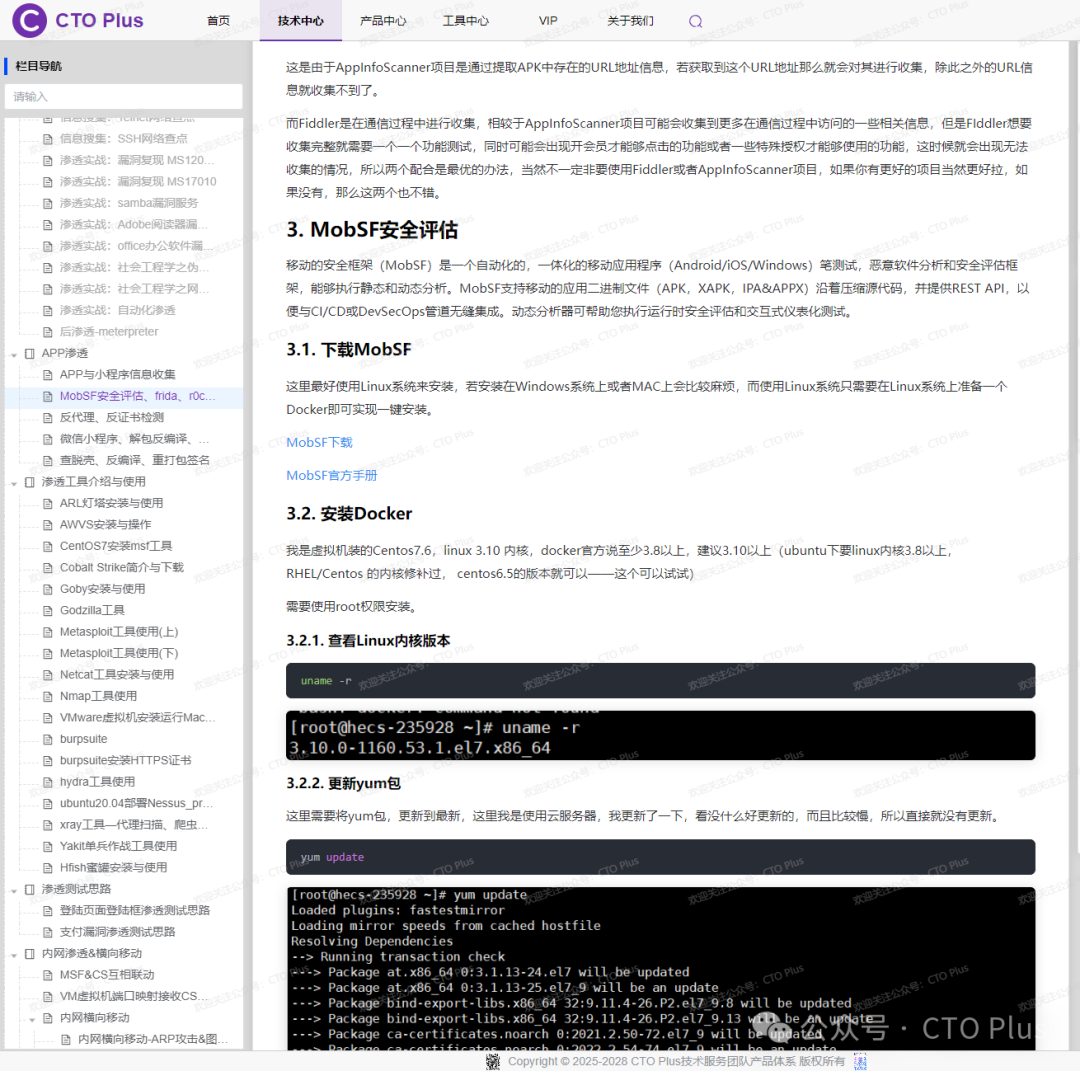Image resolution: width=1080 pixels, height=1071 pixels.
Task: Click the yum update code block
Action: point(660,857)
